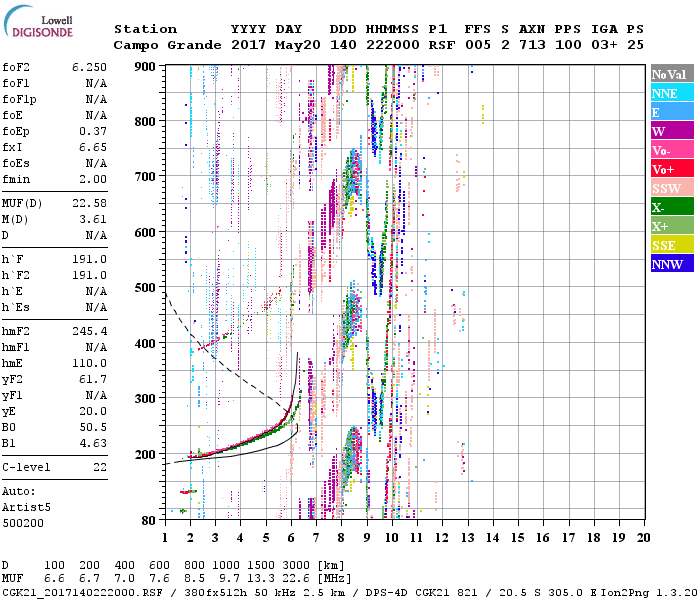Select the X- dark green legend swatch
700x600 pixels.
point(672,207)
